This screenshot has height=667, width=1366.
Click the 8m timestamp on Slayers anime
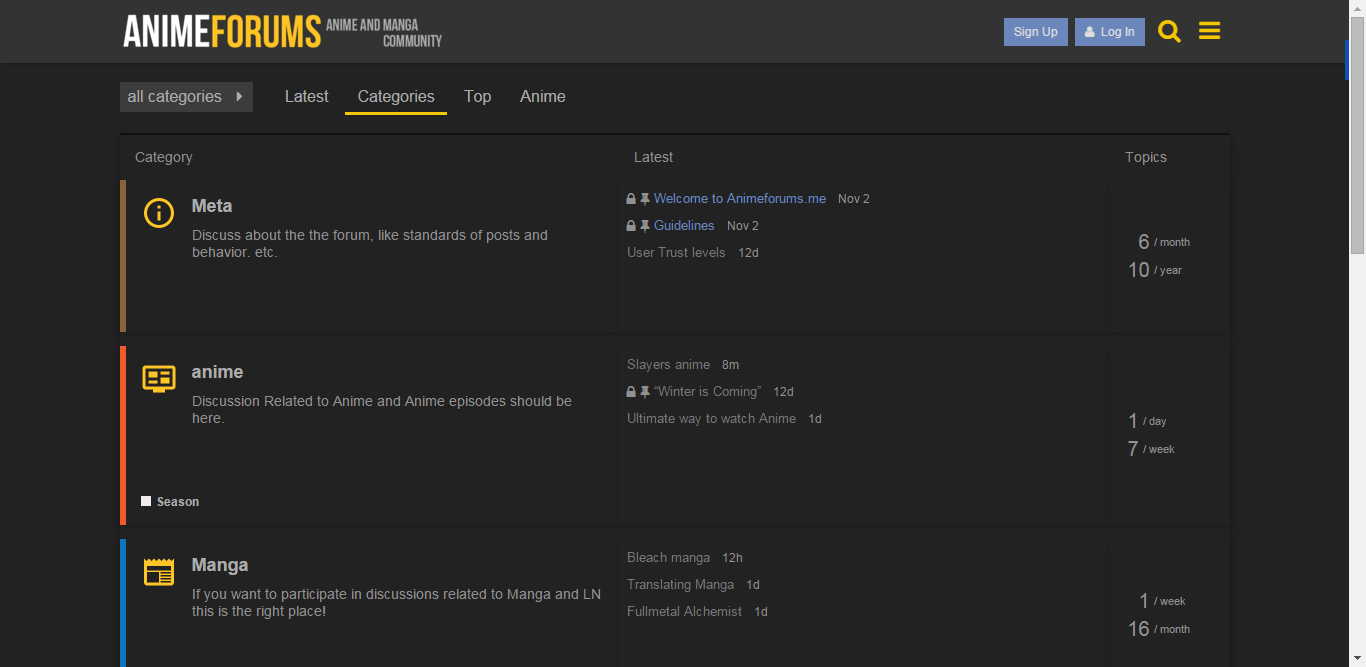731,365
